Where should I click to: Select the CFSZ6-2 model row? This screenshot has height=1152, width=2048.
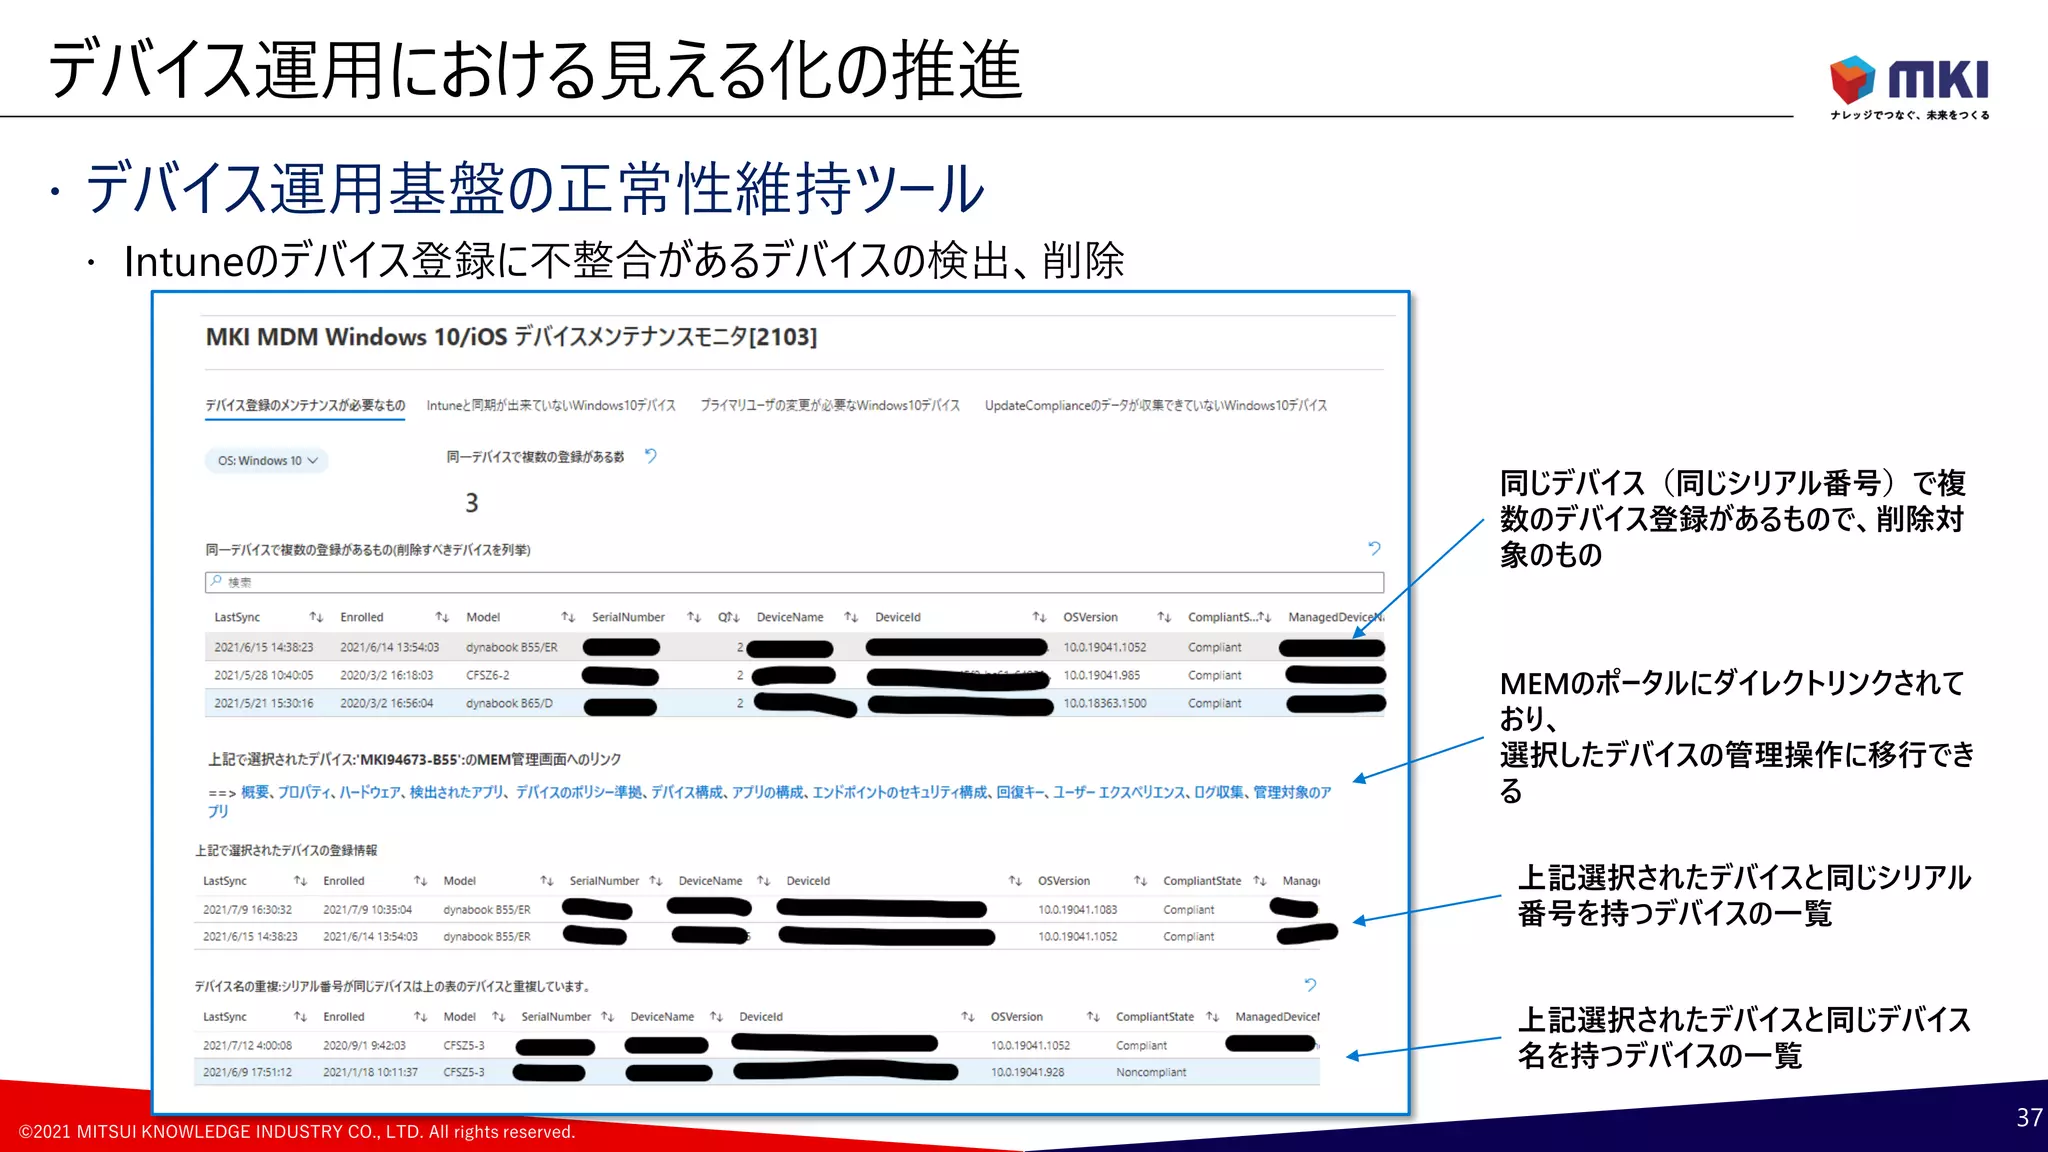click(794, 675)
